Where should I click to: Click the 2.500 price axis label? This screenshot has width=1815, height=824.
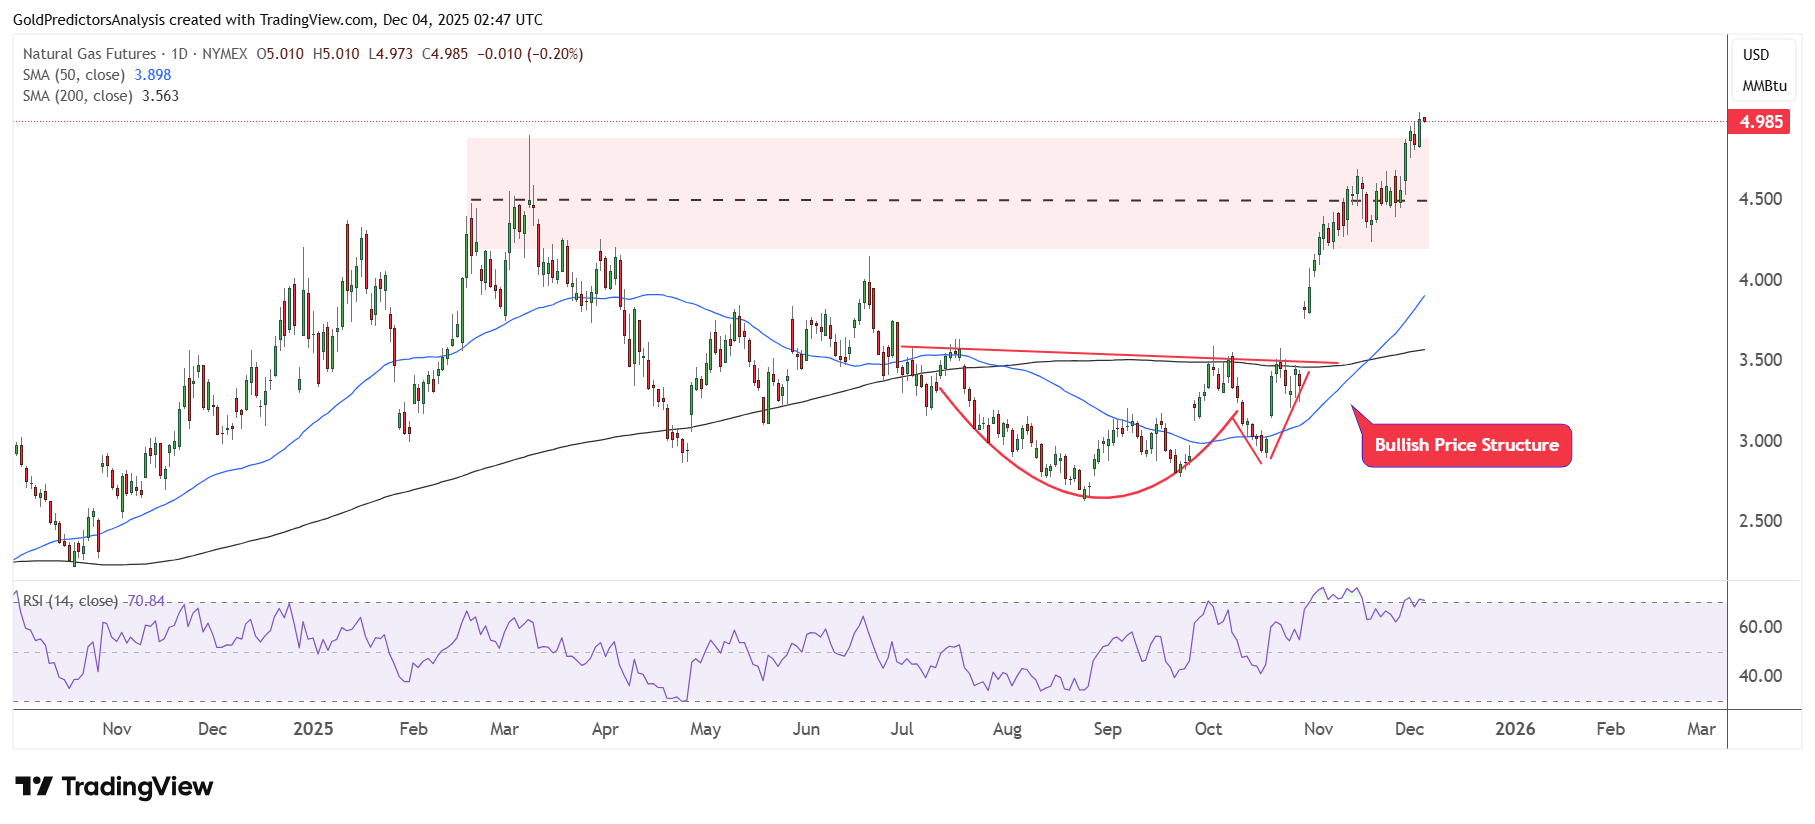[x=1760, y=521]
